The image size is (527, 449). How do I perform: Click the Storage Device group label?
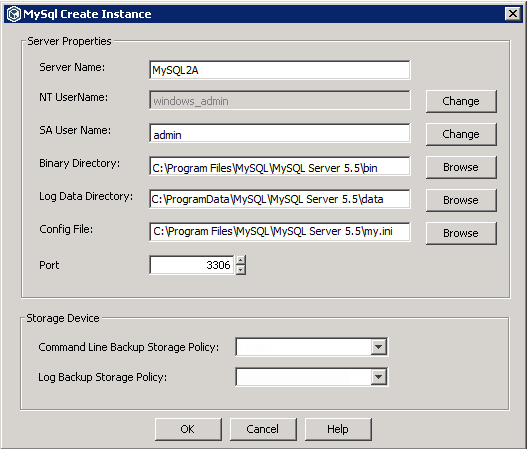63,318
